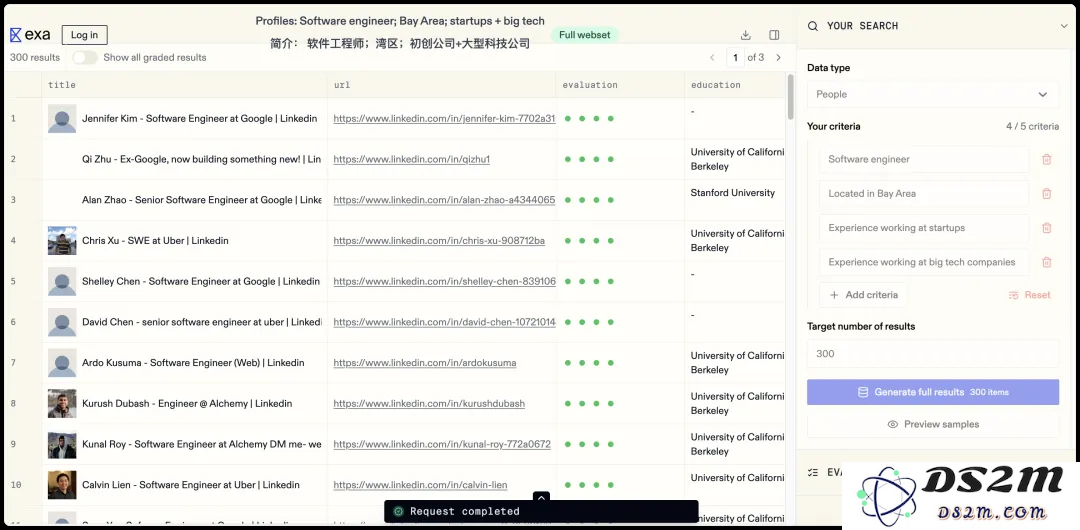Open Qi Zhu's LinkedIn URL
Image resolution: width=1080 pixels, height=530 pixels.
point(411,159)
